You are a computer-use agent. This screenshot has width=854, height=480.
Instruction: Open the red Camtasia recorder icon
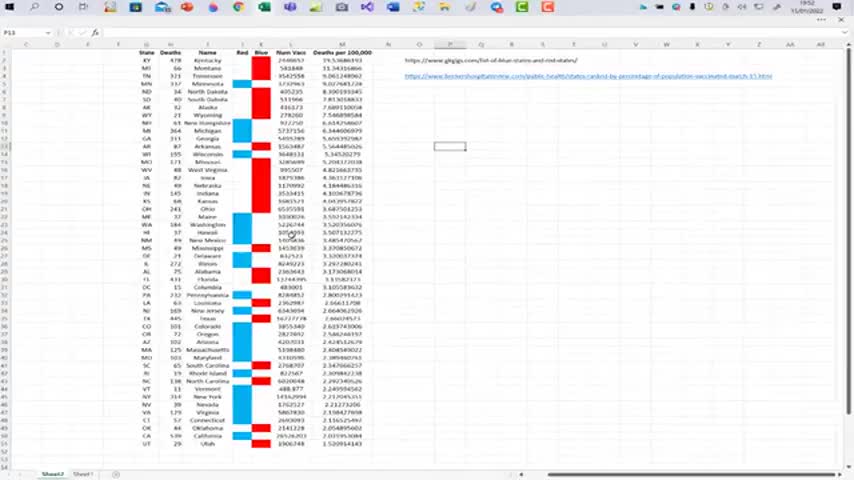click(548, 7)
